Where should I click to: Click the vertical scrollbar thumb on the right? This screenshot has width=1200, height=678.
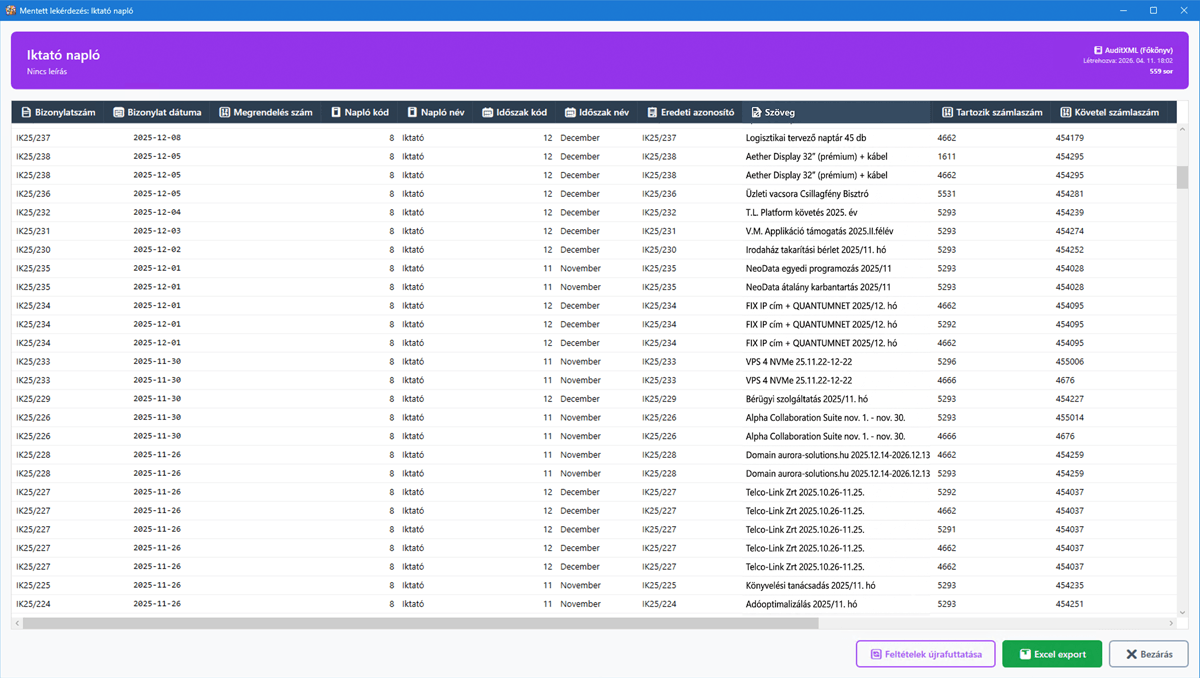1182,177
